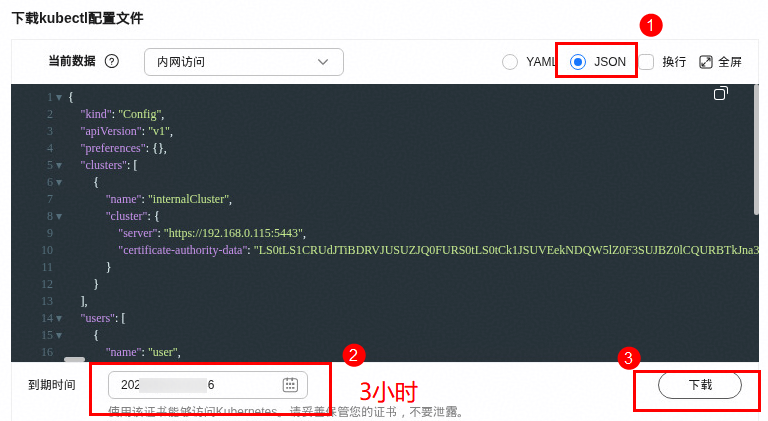This screenshot has width=768, height=421.
Task: Click the "kind": "Config" line
Action: click(122, 114)
